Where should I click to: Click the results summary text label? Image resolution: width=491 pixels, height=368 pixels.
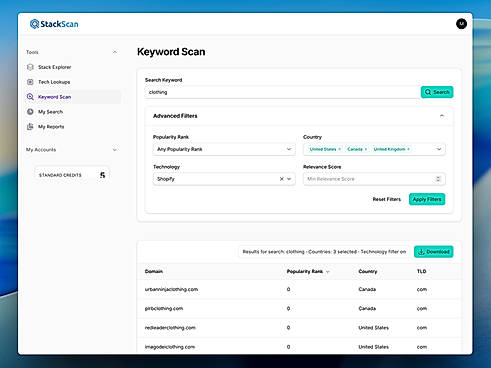tap(324, 252)
